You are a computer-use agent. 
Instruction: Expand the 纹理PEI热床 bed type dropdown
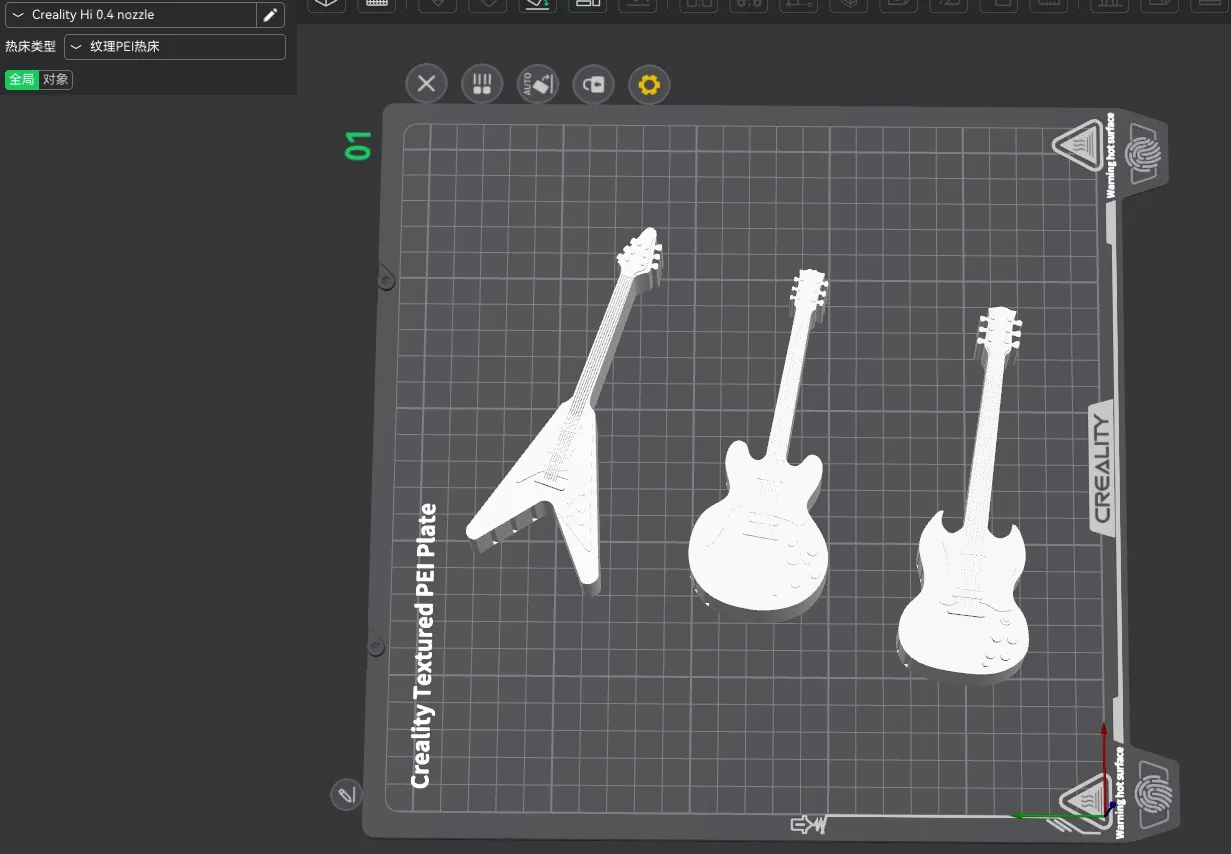click(175, 47)
